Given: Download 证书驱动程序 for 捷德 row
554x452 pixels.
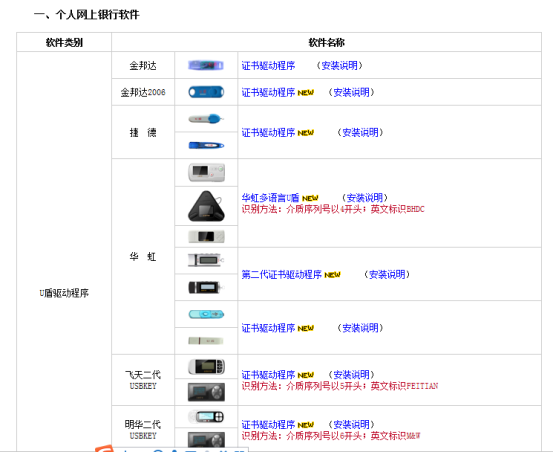Looking at the screenshot, I should pos(268,133).
